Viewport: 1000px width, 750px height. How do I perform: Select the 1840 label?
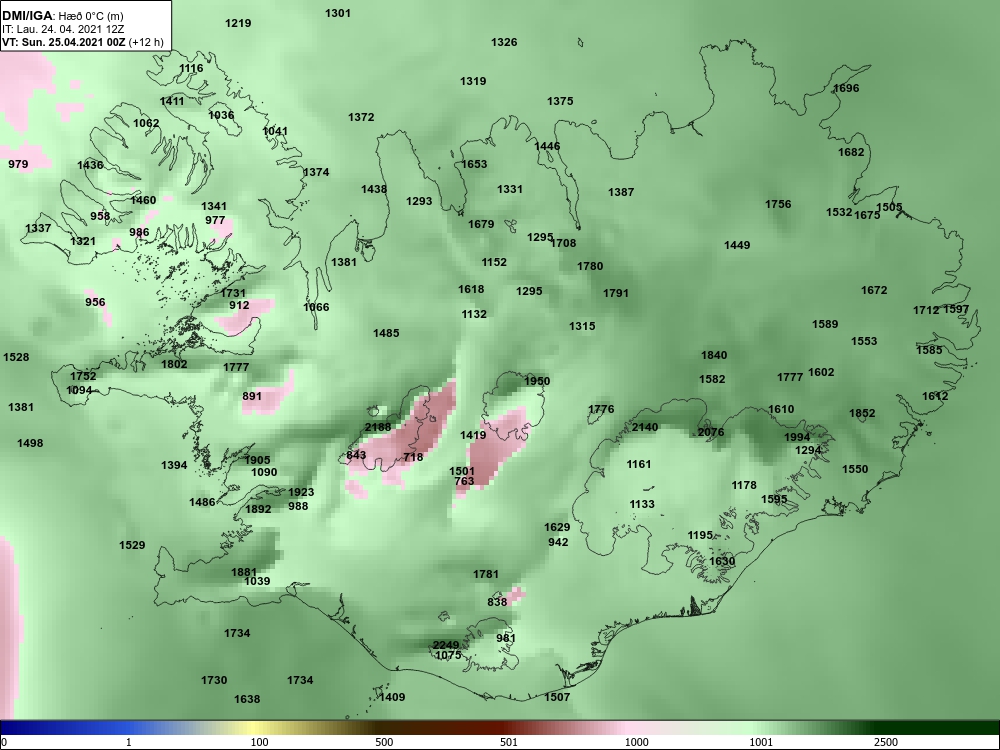pyautogui.click(x=714, y=355)
